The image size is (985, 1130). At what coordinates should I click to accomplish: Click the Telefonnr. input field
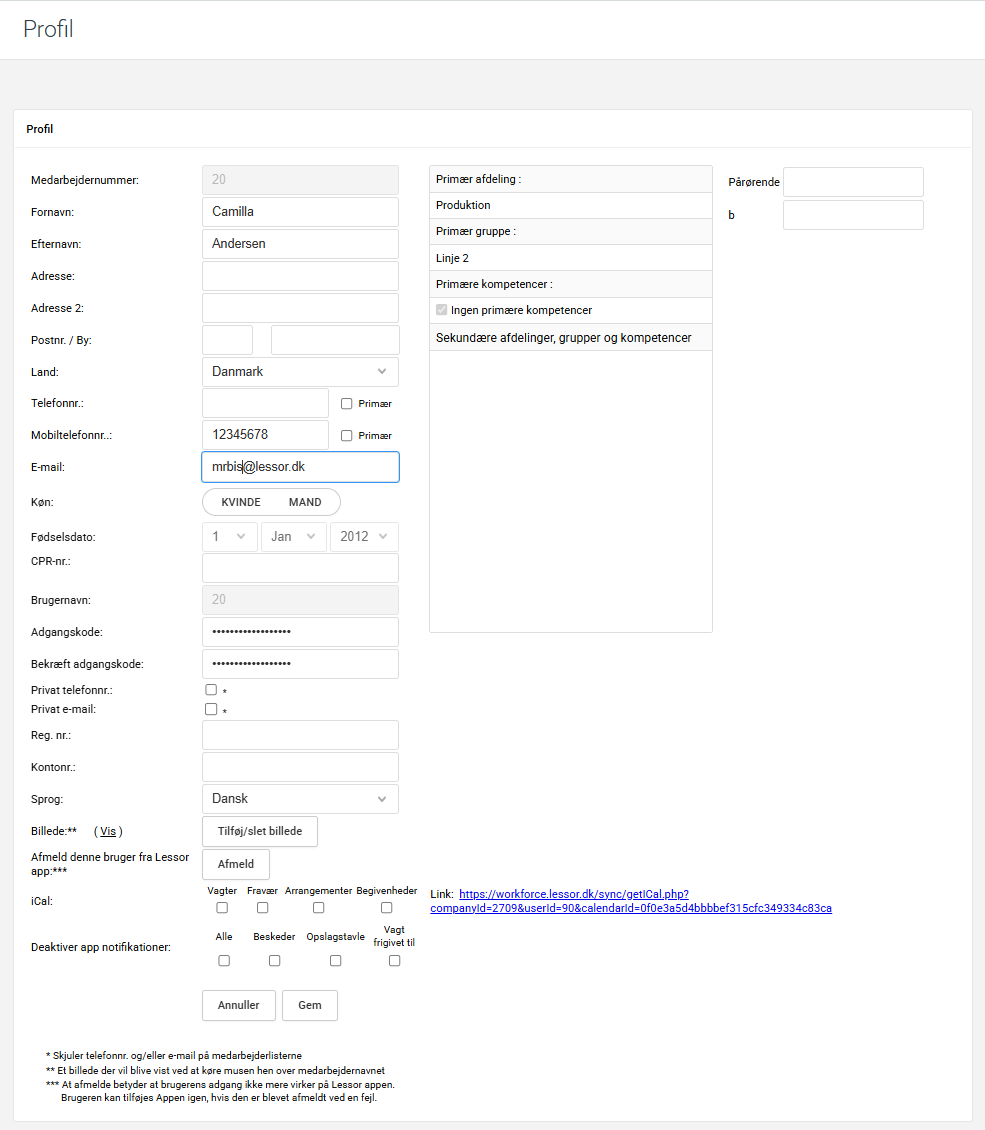(x=265, y=404)
